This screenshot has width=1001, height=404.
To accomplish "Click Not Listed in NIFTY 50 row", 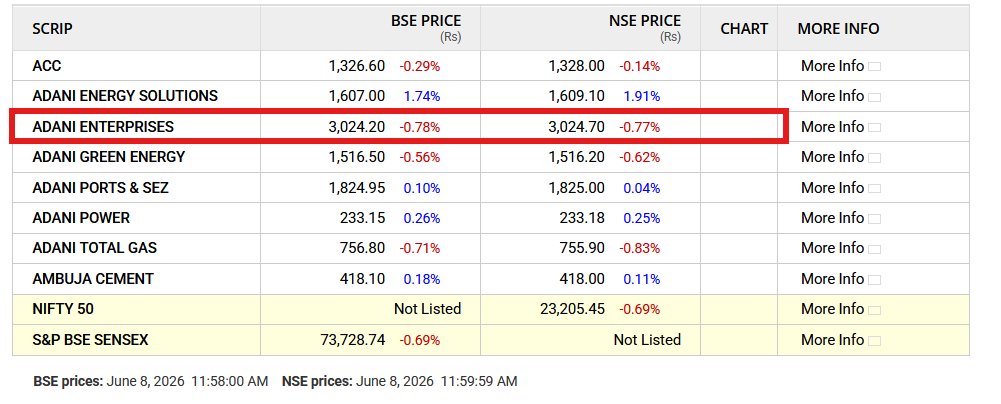I will 427,309.
